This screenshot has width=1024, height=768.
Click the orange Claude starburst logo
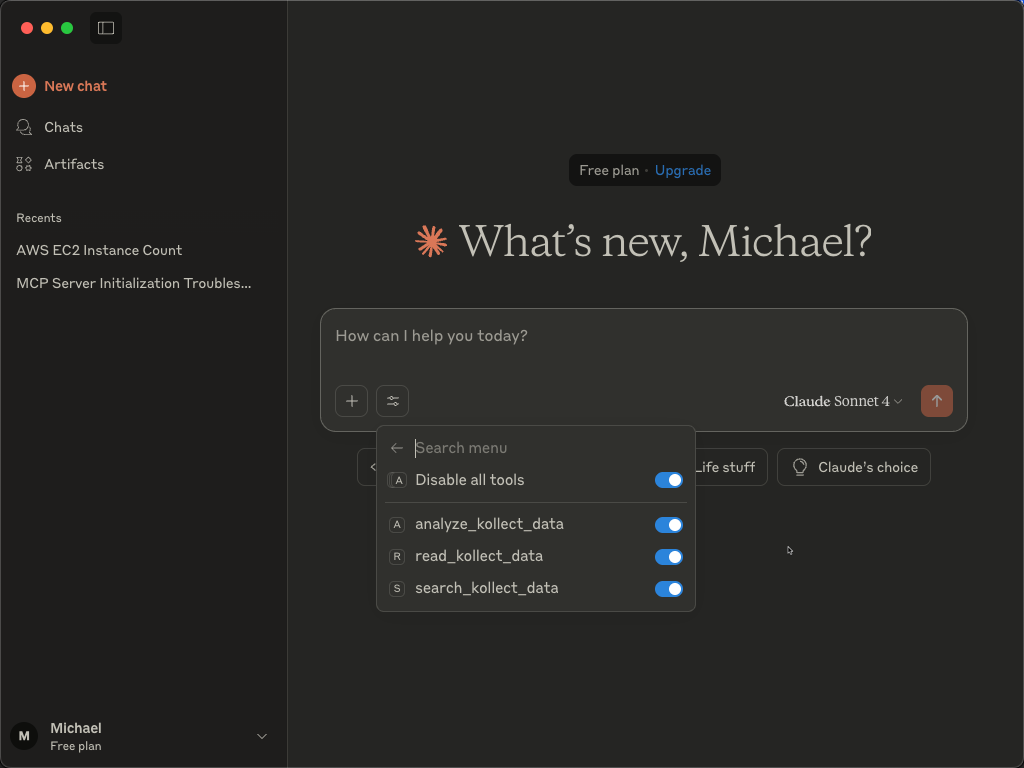[431, 241]
